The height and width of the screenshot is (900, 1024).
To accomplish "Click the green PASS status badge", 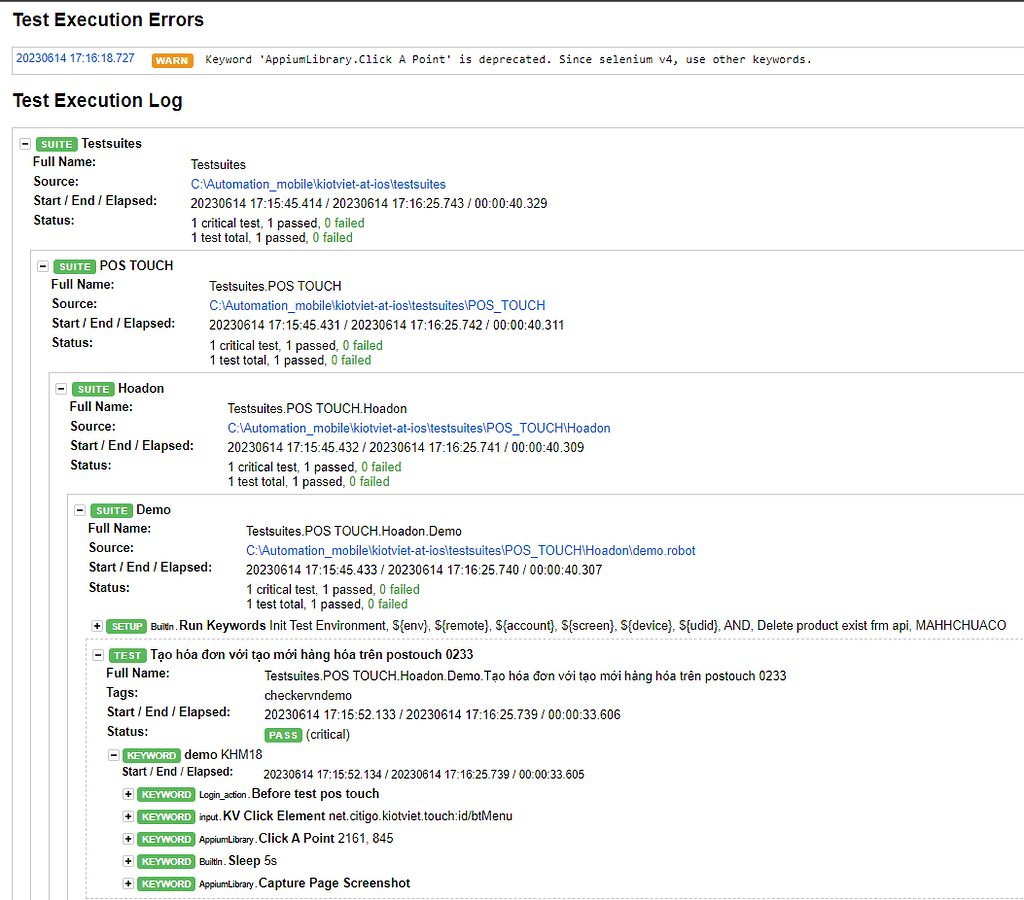I will click(x=283, y=734).
